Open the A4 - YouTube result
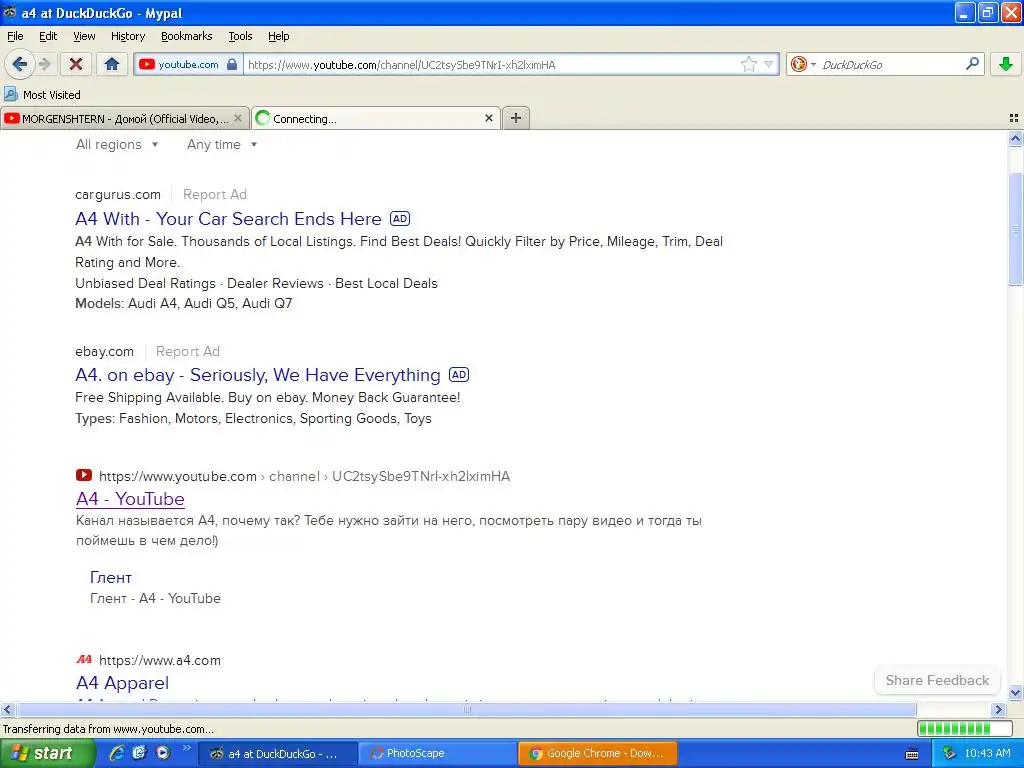Screen dimensions: 1024x768 [130, 499]
